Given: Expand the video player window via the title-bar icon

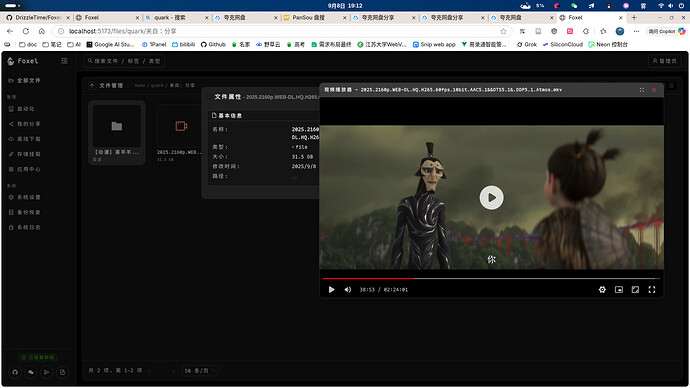Looking at the screenshot, I should click(642, 90).
